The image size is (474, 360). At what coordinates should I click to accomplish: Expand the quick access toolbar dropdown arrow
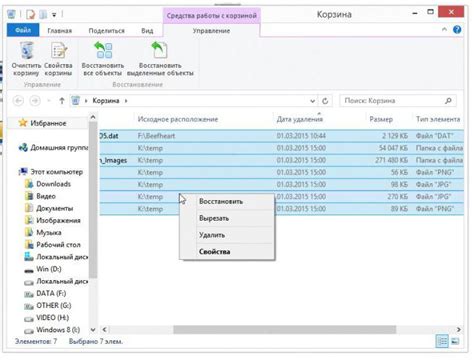[x=54, y=15]
